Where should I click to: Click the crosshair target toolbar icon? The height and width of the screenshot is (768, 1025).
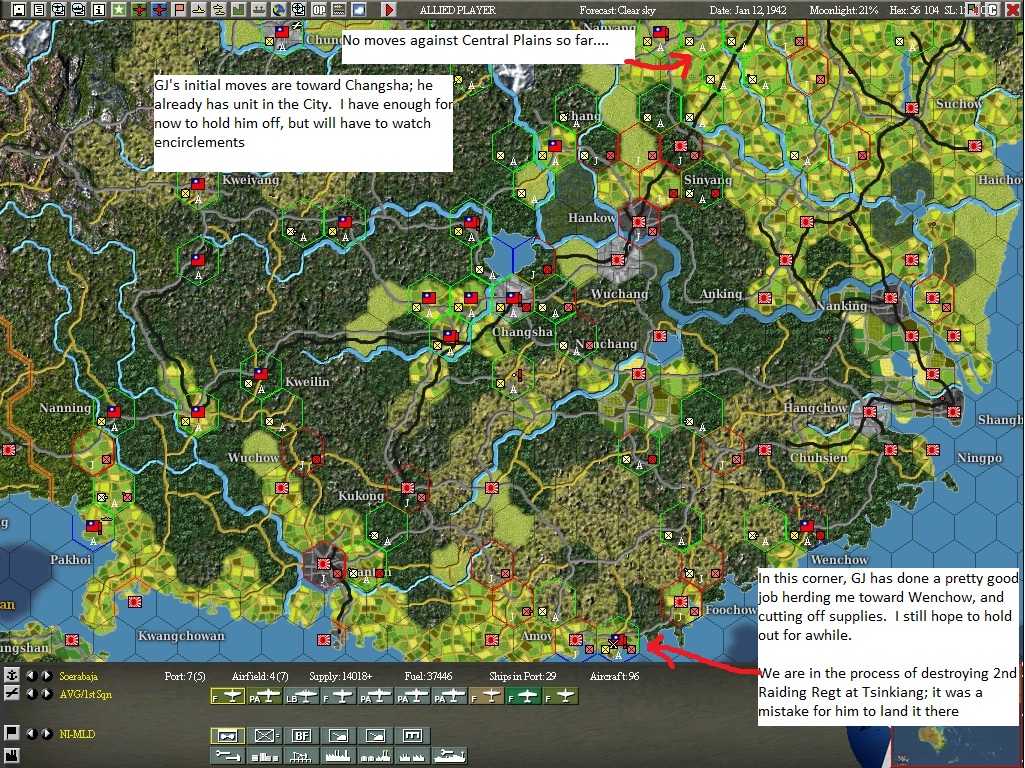click(298, 10)
